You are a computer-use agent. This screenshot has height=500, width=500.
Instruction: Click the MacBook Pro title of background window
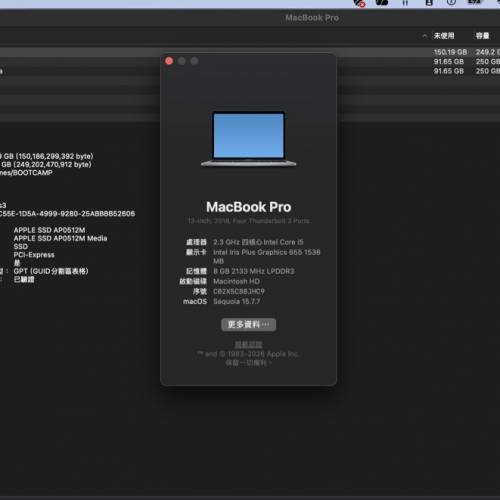click(x=312, y=18)
